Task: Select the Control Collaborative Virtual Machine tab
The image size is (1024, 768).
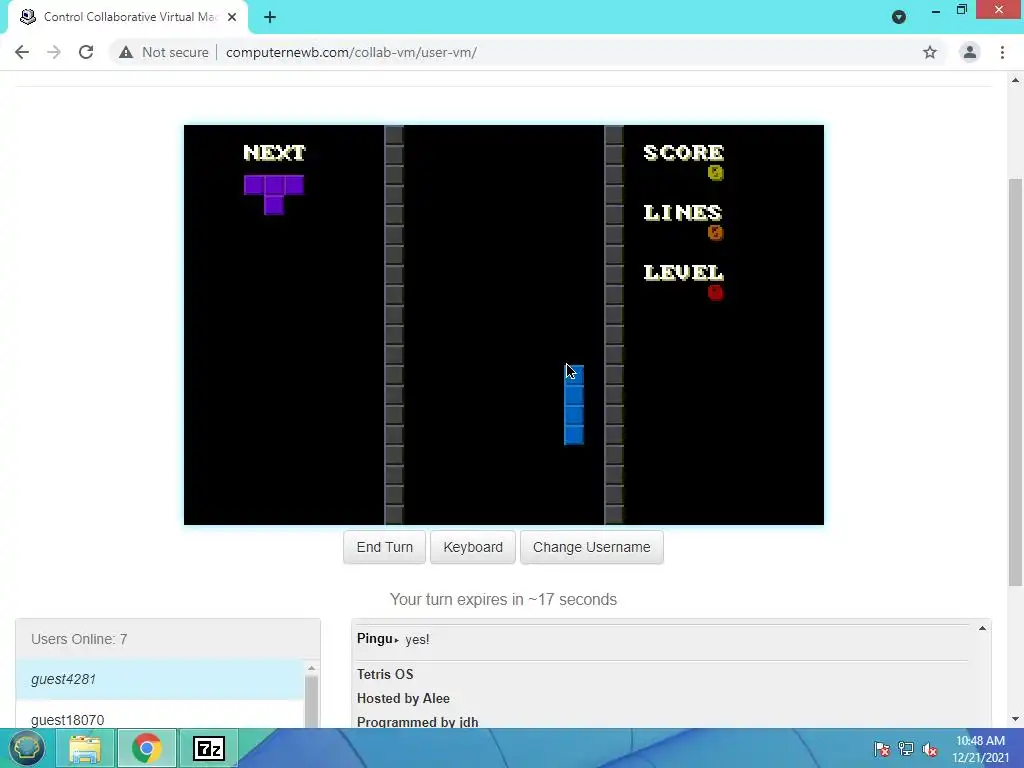Action: pos(129,17)
